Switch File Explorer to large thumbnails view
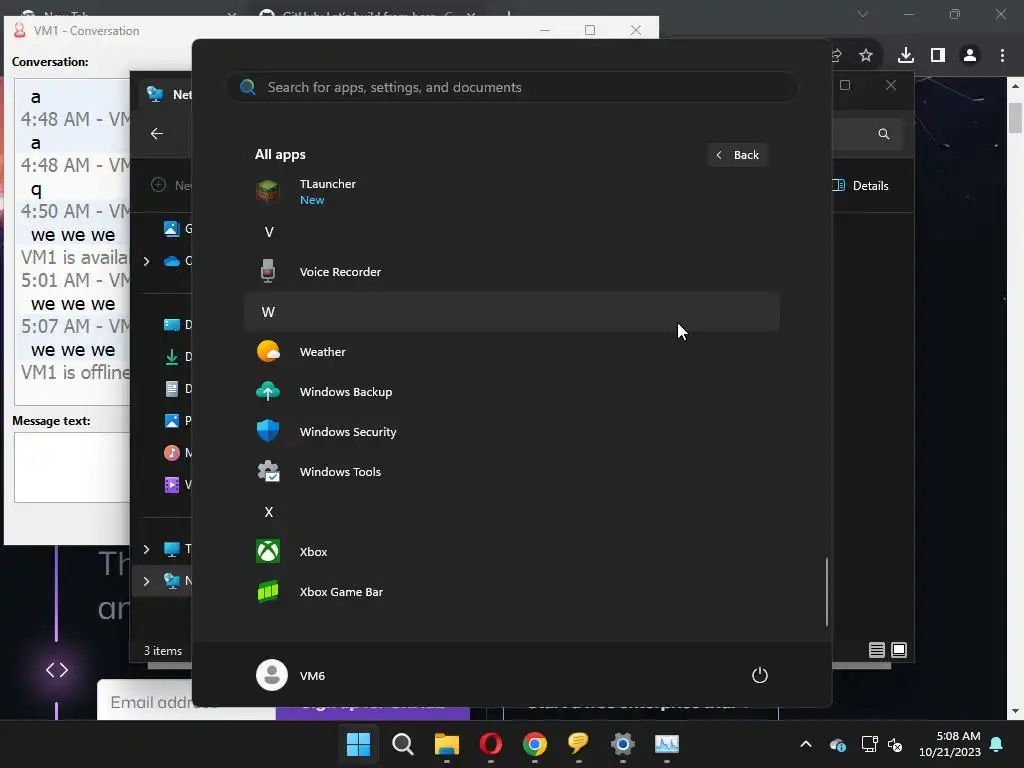Screen dimensions: 1024x768 tap(899, 650)
